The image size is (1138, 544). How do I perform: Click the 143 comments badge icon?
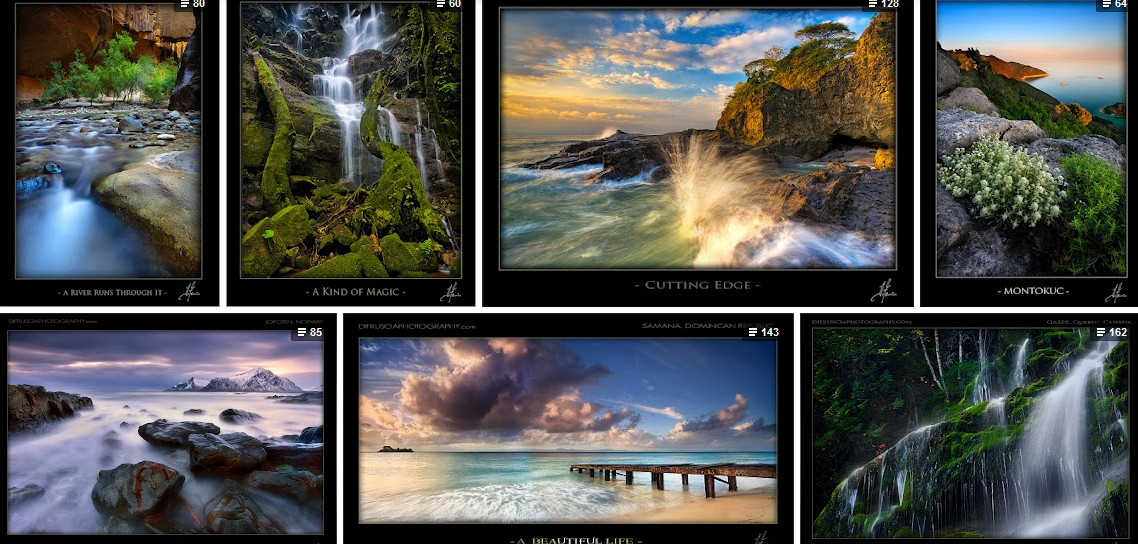762,332
